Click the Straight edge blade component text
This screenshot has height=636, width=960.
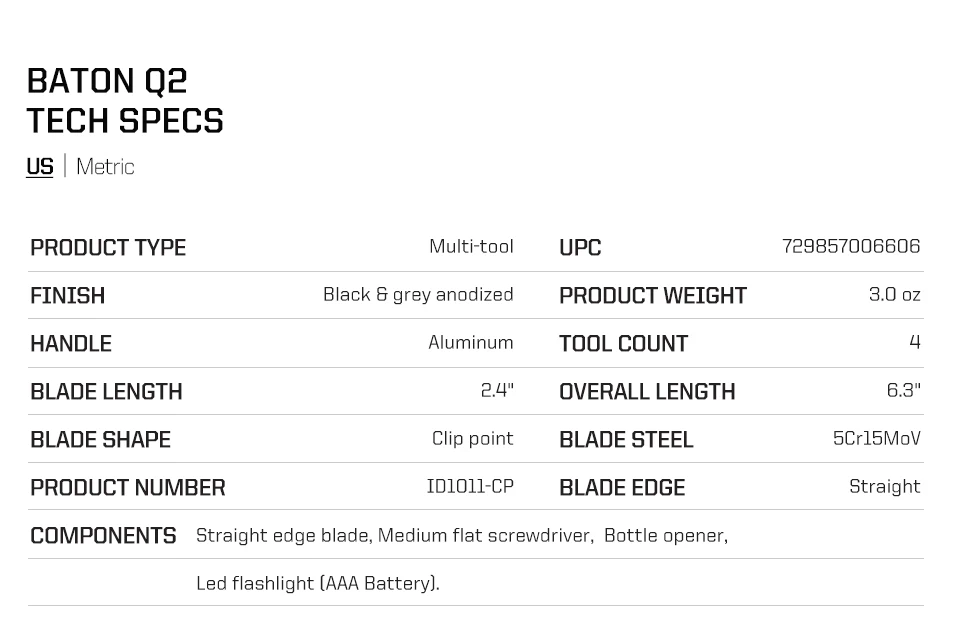click(284, 536)
